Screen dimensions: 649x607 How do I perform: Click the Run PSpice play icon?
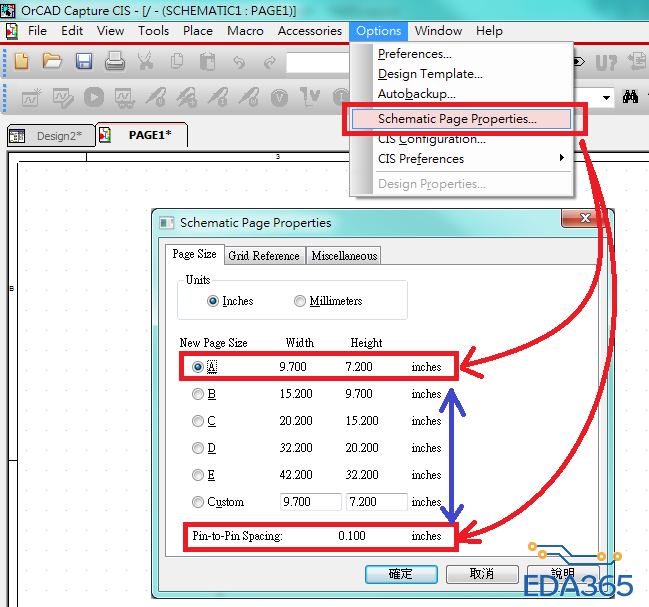[x=94, y=97]
